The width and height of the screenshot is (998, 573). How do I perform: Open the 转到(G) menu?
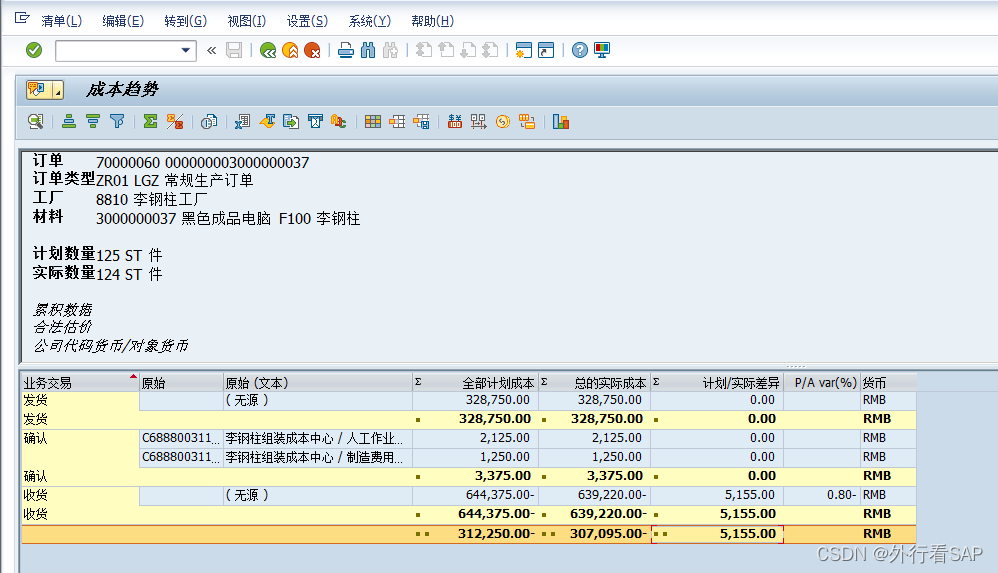[185, 21]
